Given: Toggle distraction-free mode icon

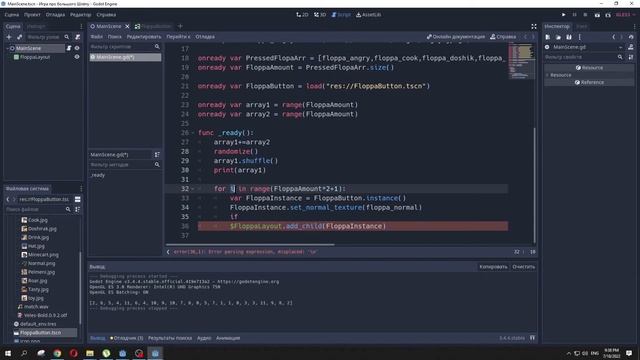Looking at the screenshot, I should 533,26.
